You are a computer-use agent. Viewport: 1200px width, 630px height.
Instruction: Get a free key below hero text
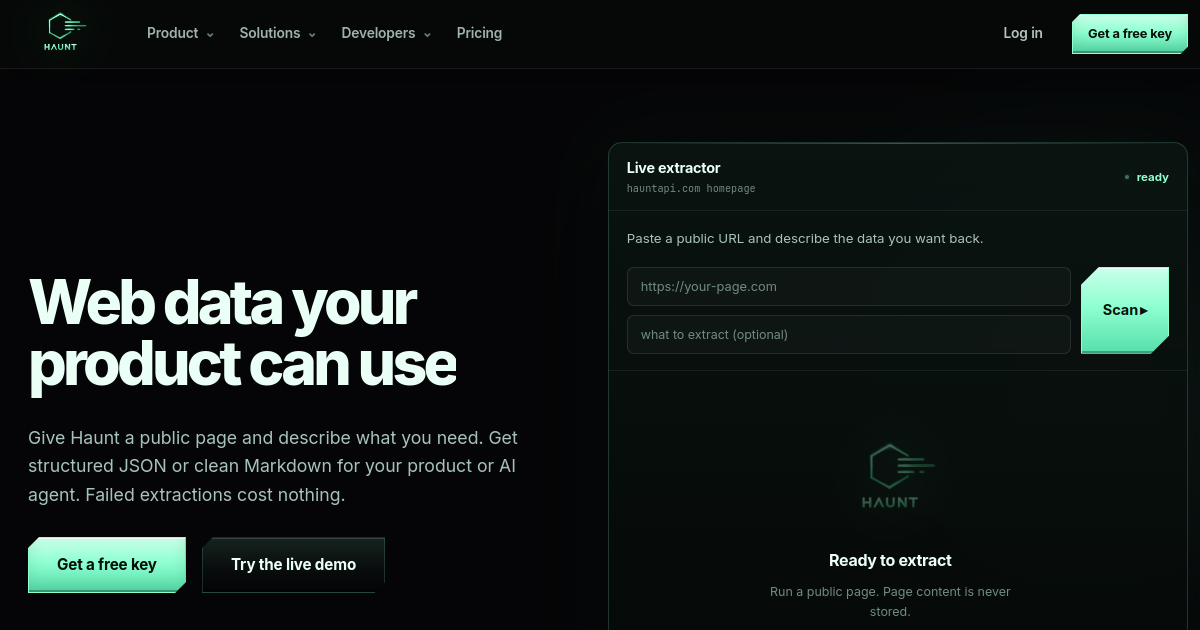tap(107, 565)
